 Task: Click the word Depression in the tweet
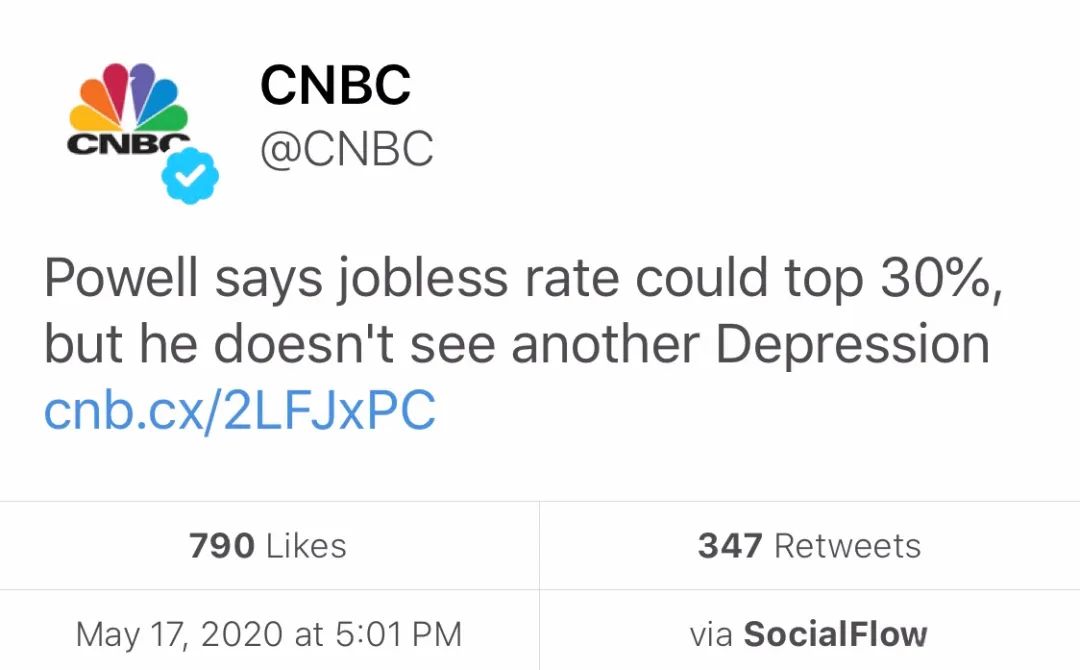coord(853,346)
